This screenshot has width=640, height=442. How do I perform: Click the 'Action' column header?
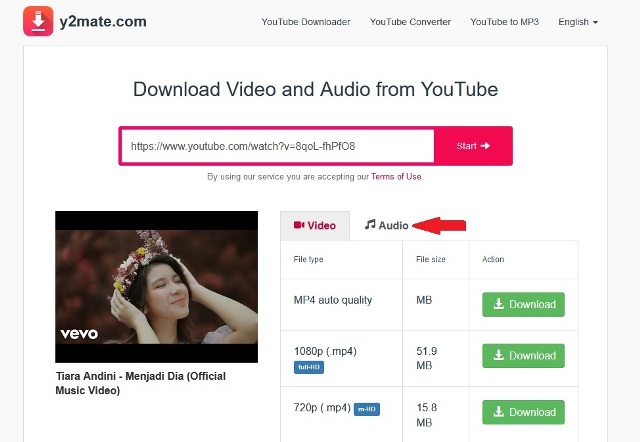click(x=493, y=259)
